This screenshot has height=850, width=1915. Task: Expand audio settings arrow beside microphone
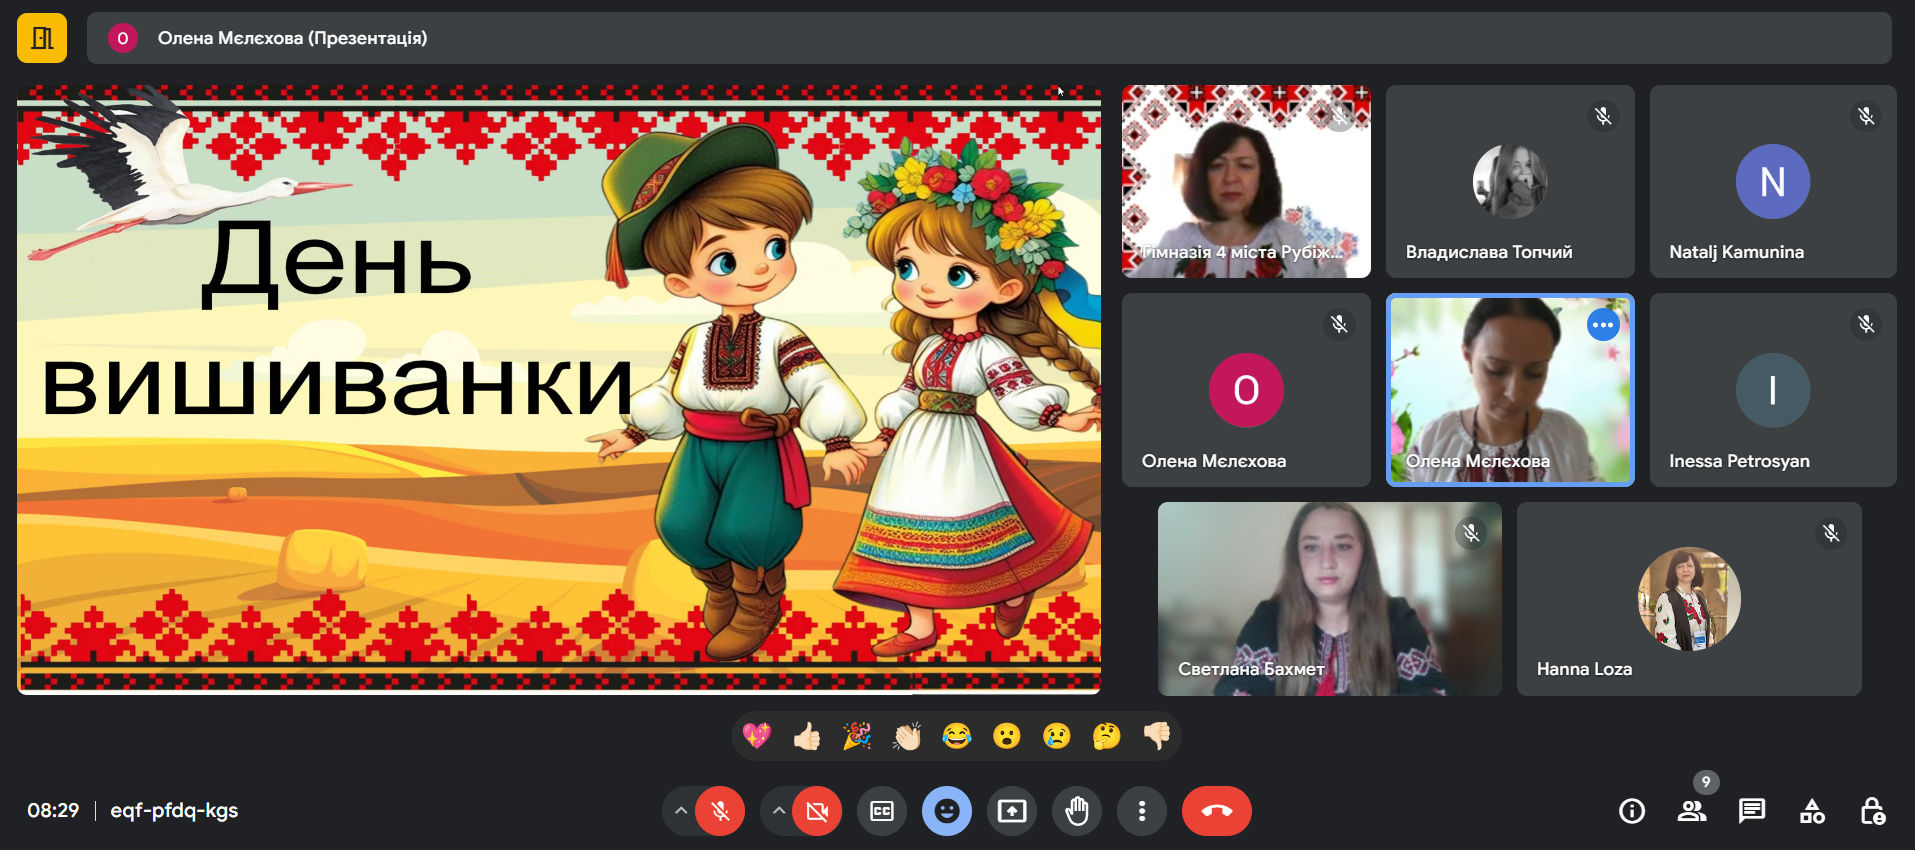point(680,811)
